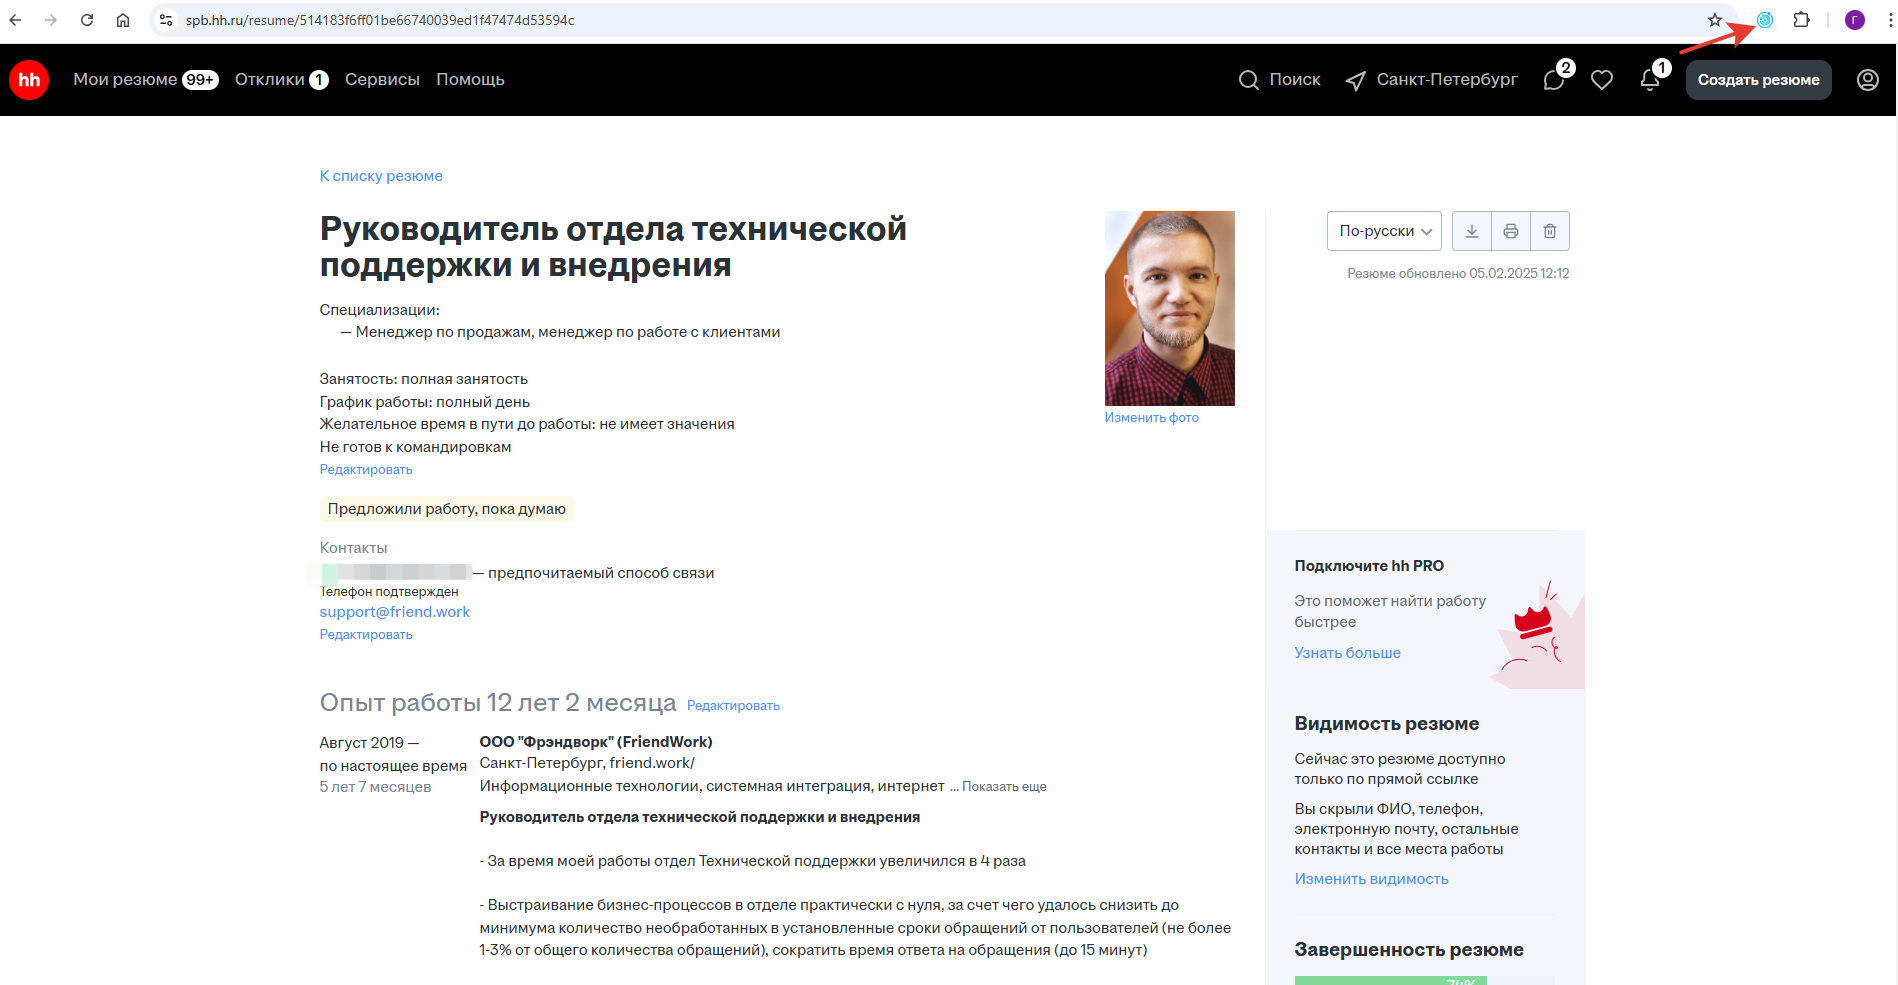Open the notifications bell icon
This screenshot has width=1898, height=985.
click(1650, 80)
